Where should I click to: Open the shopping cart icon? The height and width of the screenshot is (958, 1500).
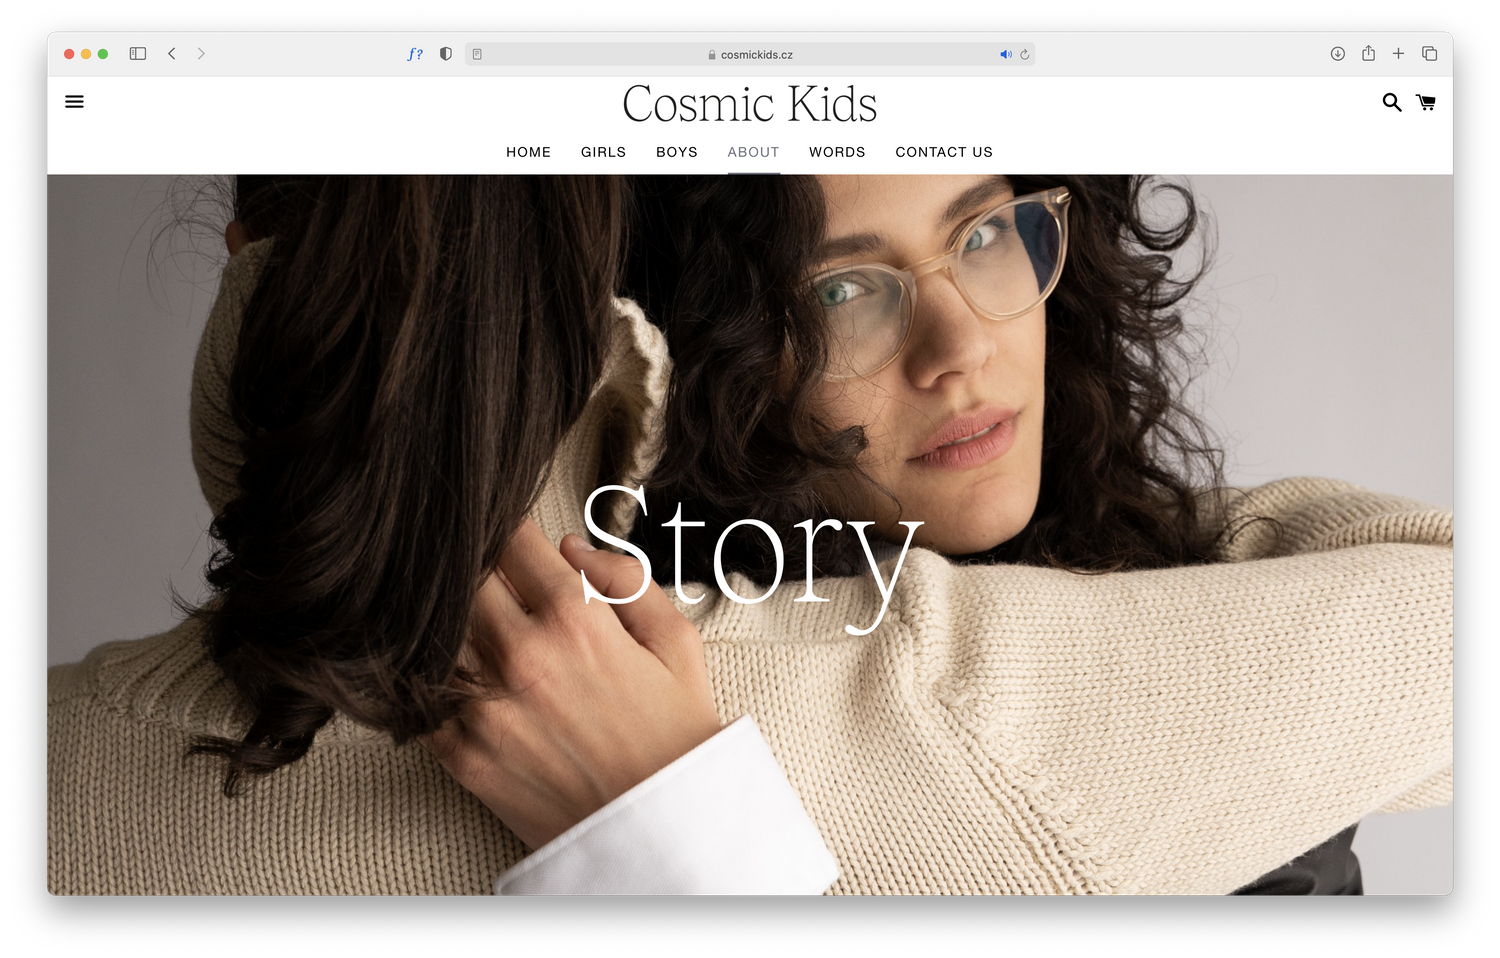point(1426,102)
